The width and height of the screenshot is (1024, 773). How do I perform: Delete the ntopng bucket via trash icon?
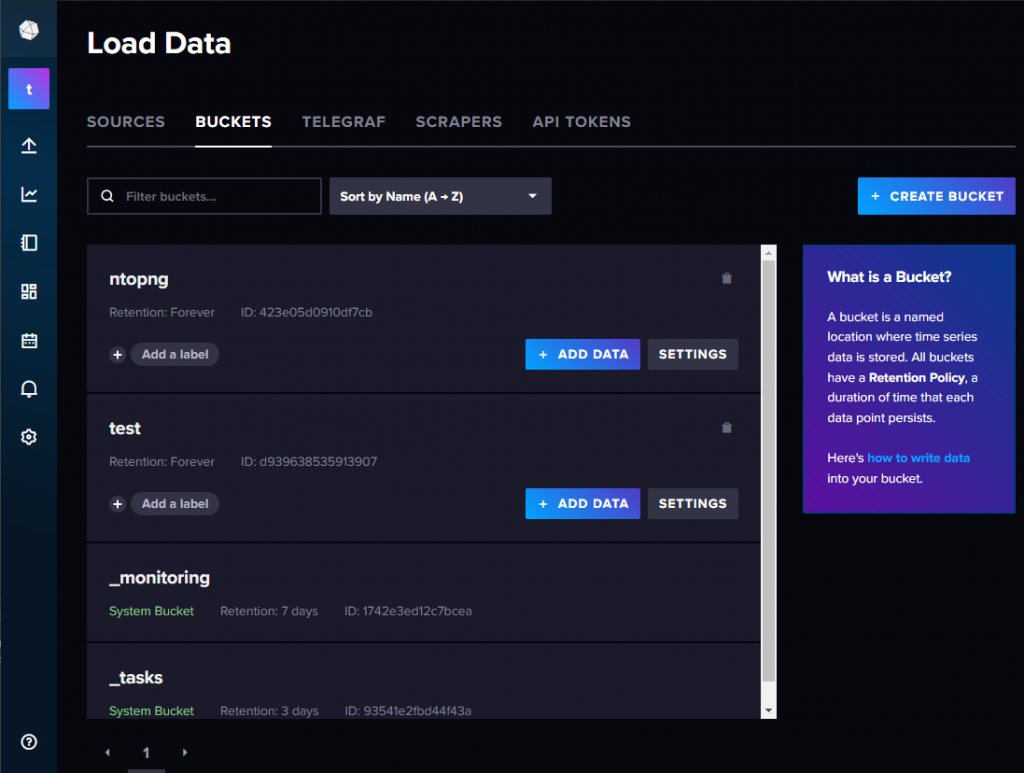pyautogui.click(x=726, y=279)
